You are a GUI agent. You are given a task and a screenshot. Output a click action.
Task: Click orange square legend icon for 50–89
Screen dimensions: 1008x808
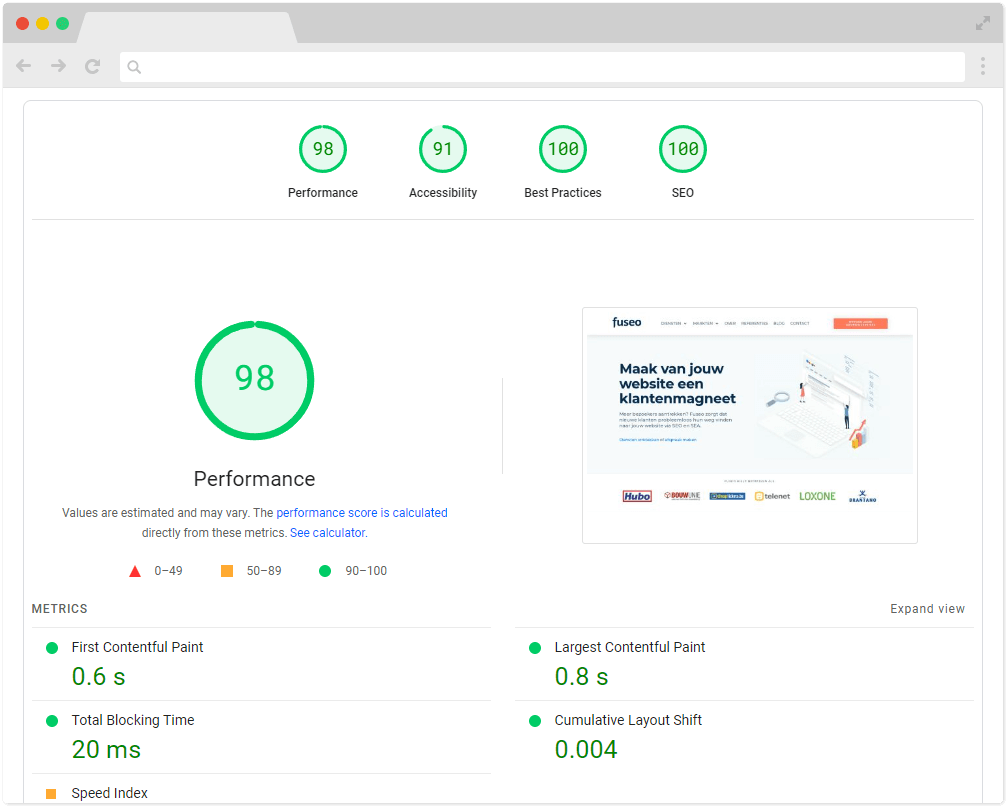pos(227,571)
